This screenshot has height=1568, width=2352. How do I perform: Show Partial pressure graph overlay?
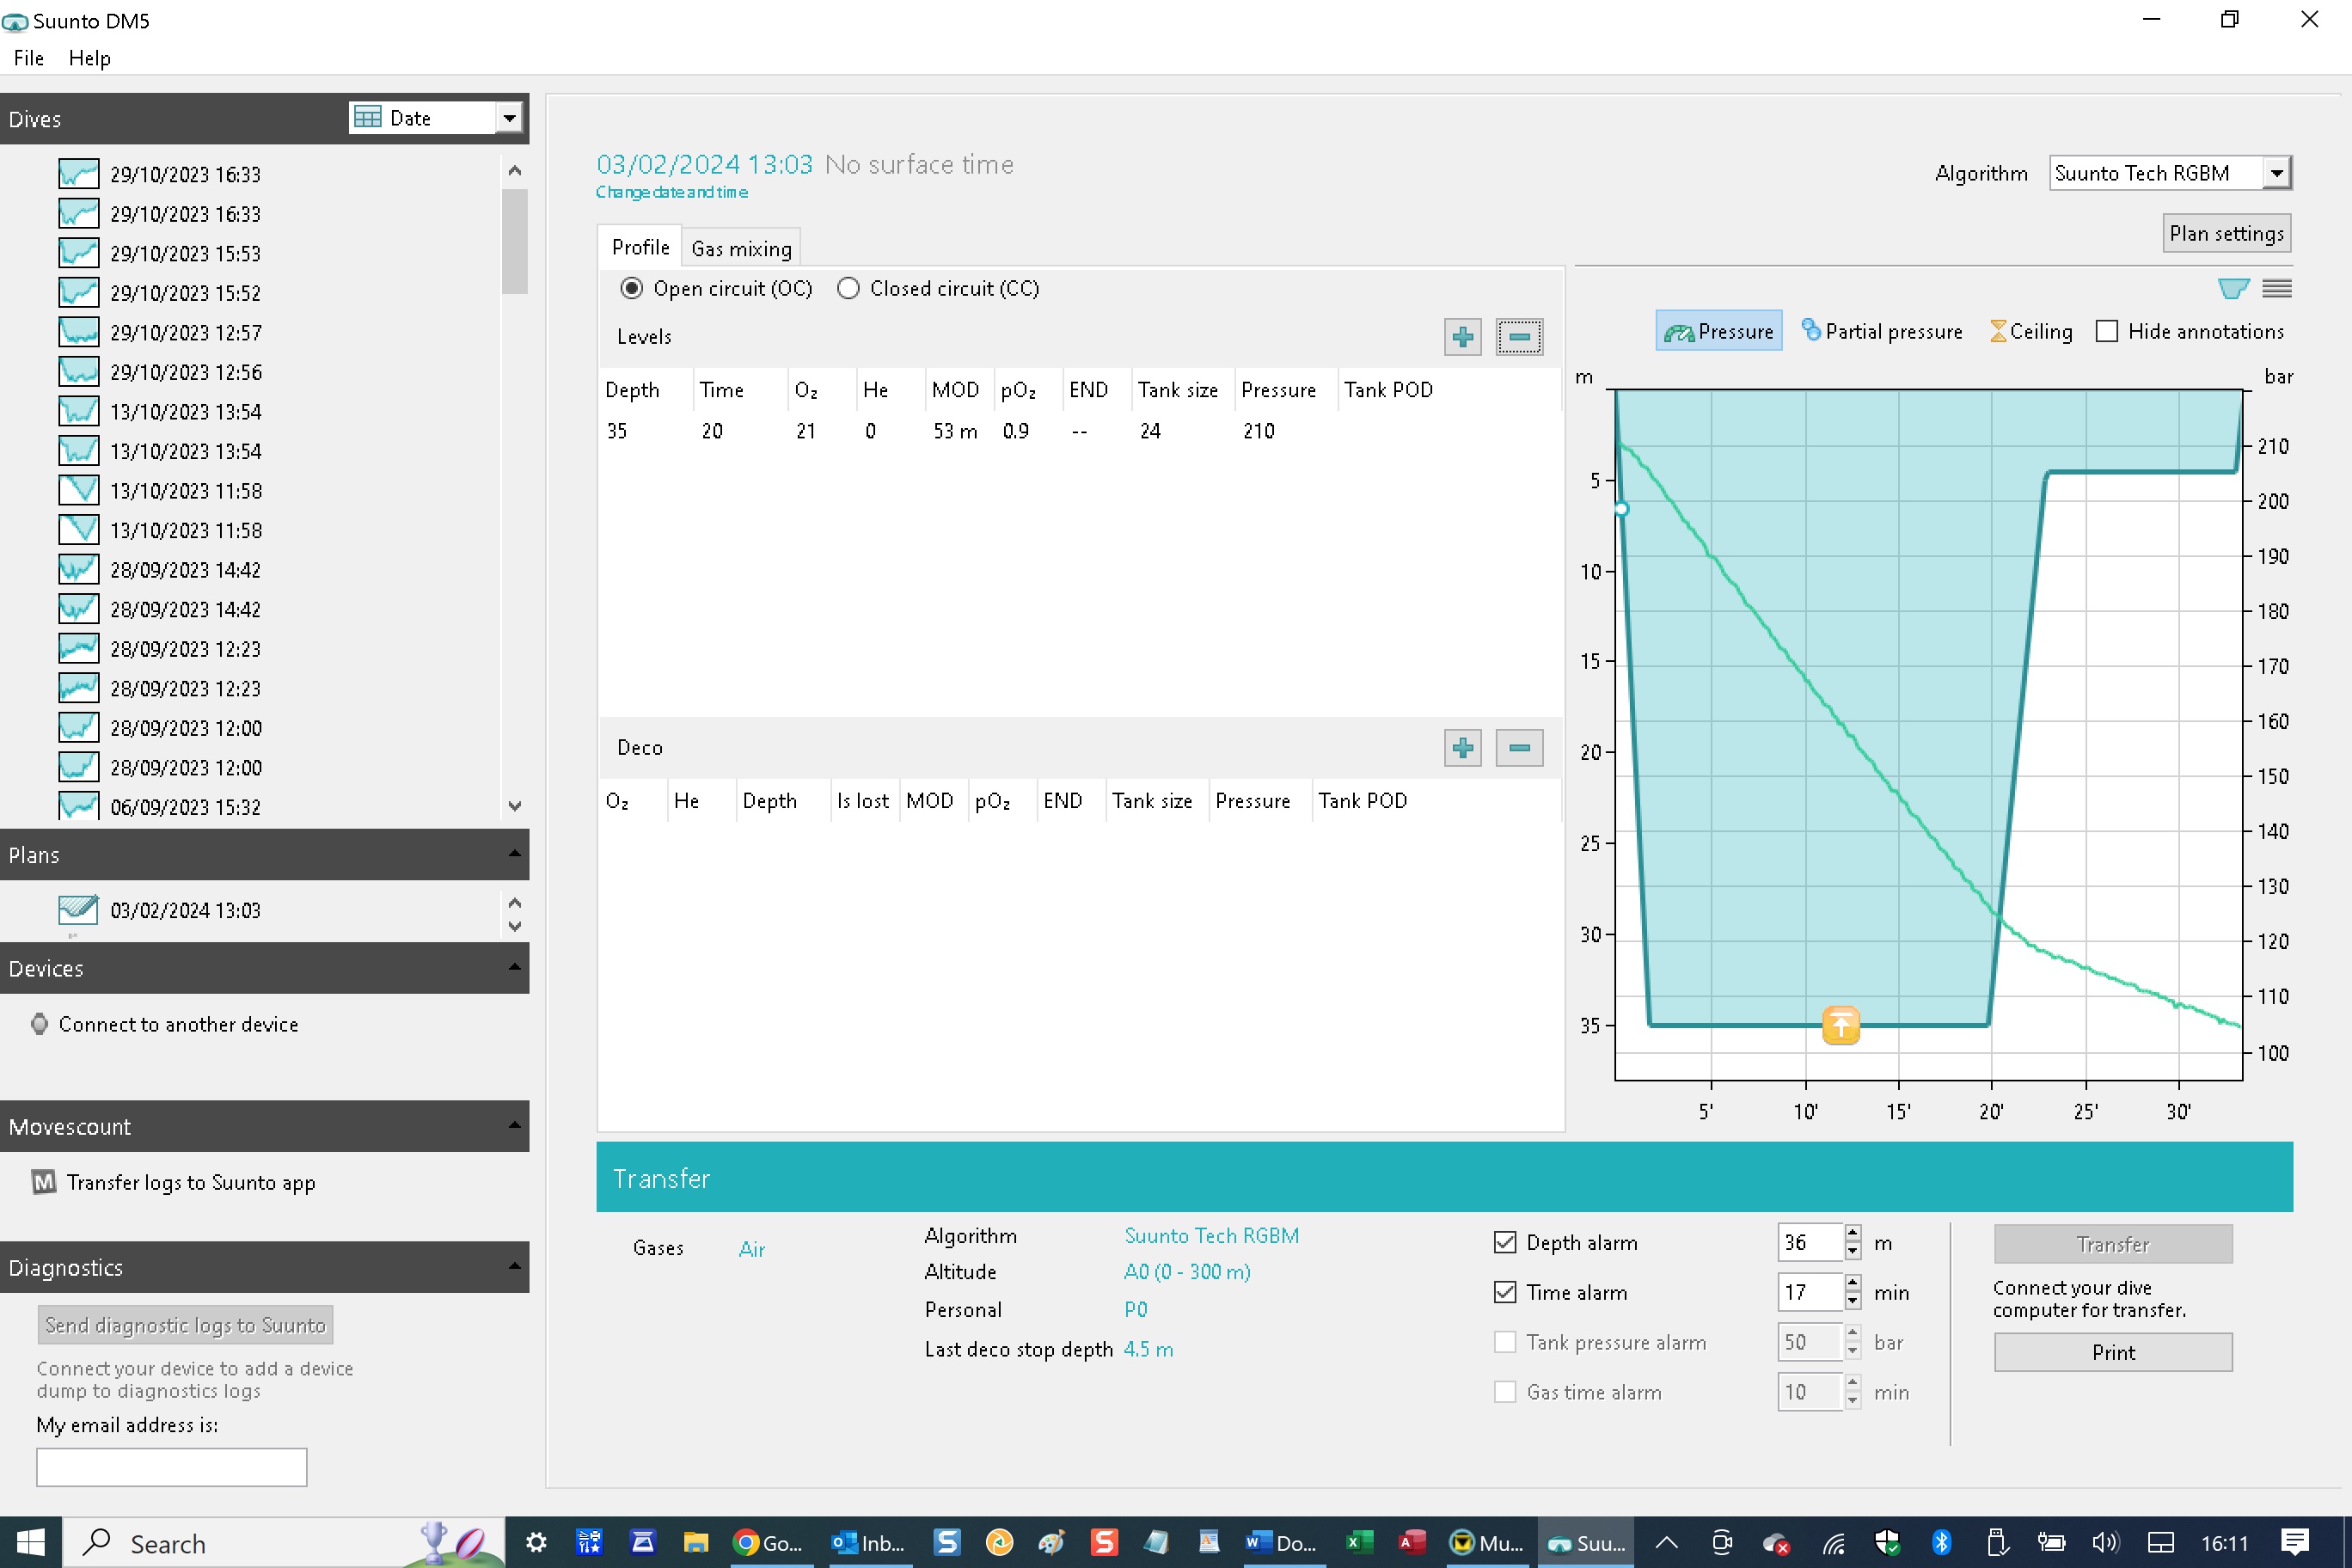tap(1881, 331)
